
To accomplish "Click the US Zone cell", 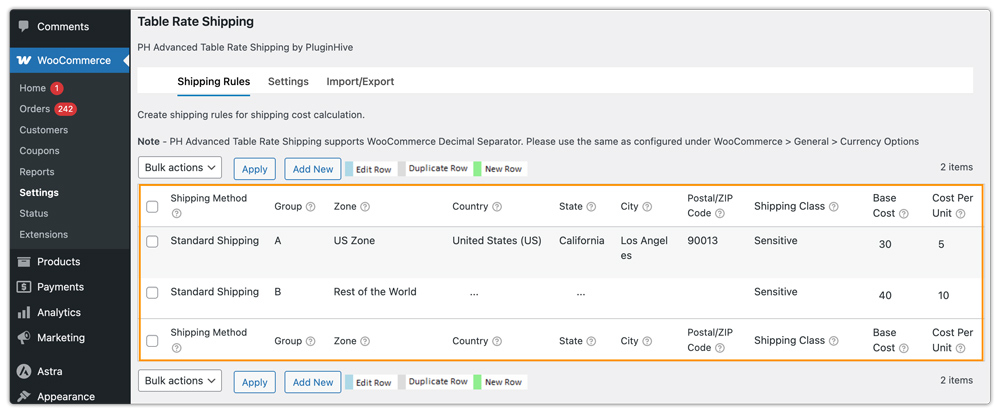I will [355, 241].
